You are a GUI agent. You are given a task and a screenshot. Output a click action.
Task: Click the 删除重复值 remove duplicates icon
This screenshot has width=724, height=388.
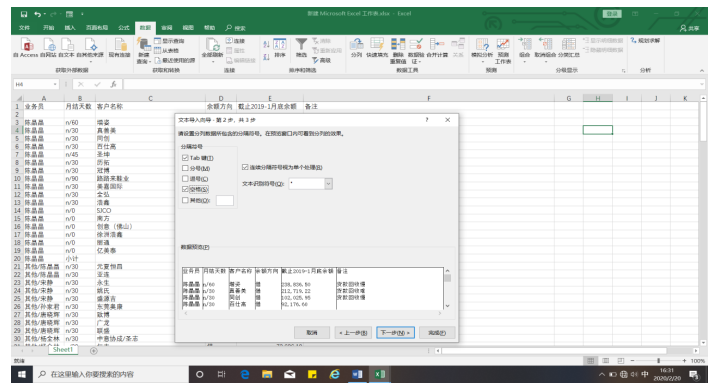click(398, 44)
